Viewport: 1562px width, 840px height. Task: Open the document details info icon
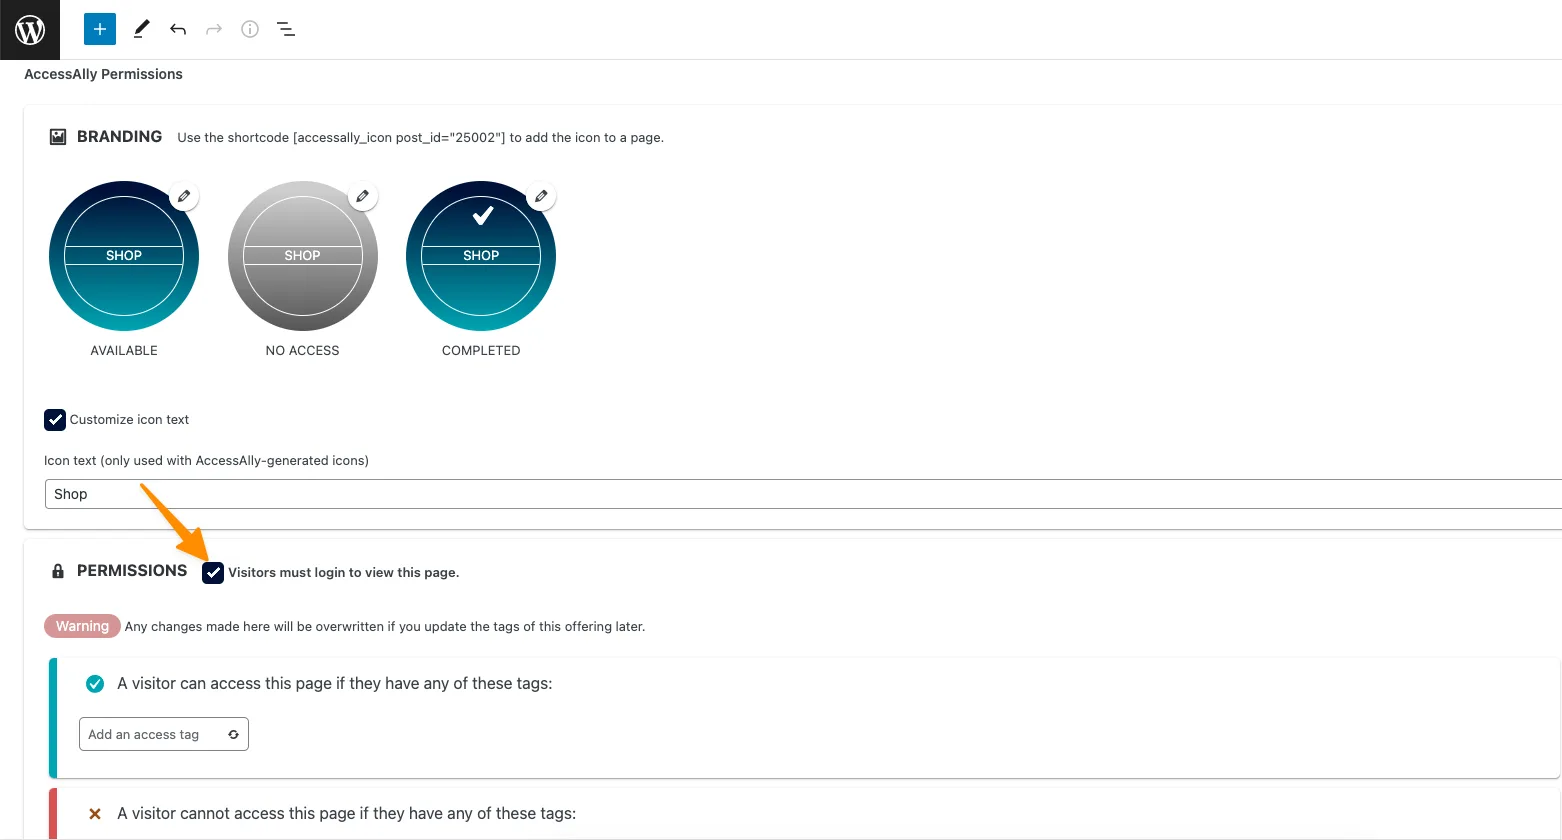point(250,29)
